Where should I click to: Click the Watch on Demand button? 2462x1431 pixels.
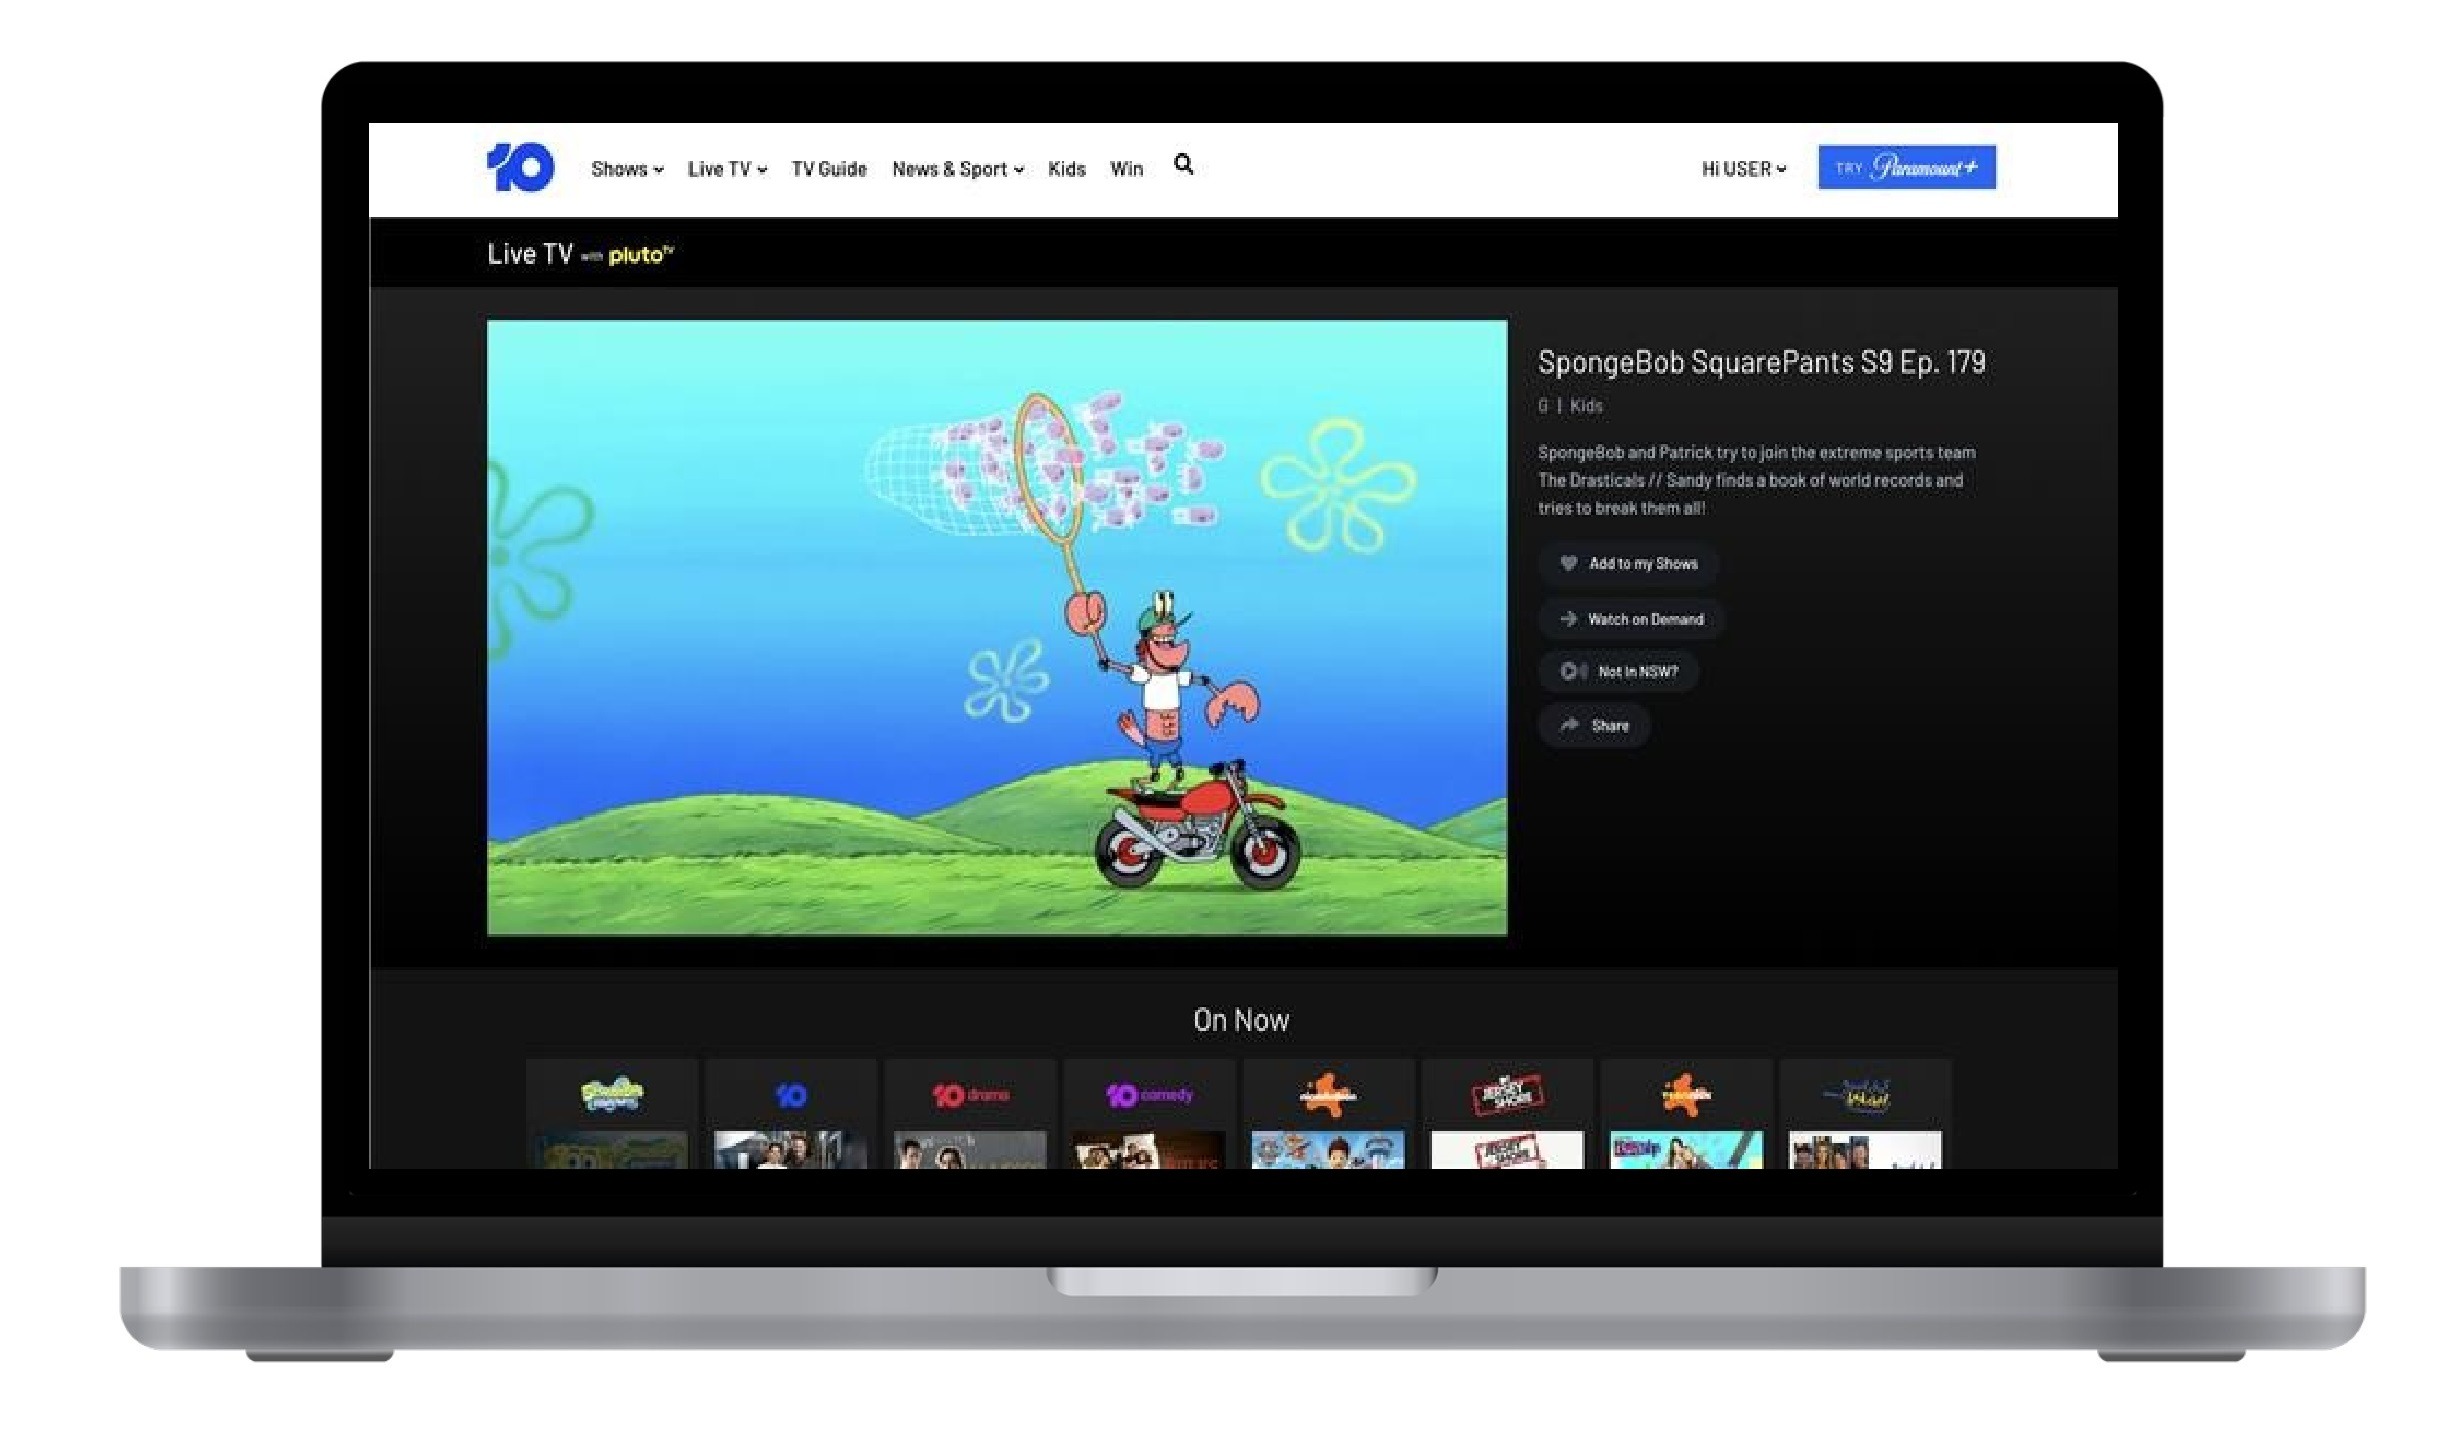pos(1631,619)
